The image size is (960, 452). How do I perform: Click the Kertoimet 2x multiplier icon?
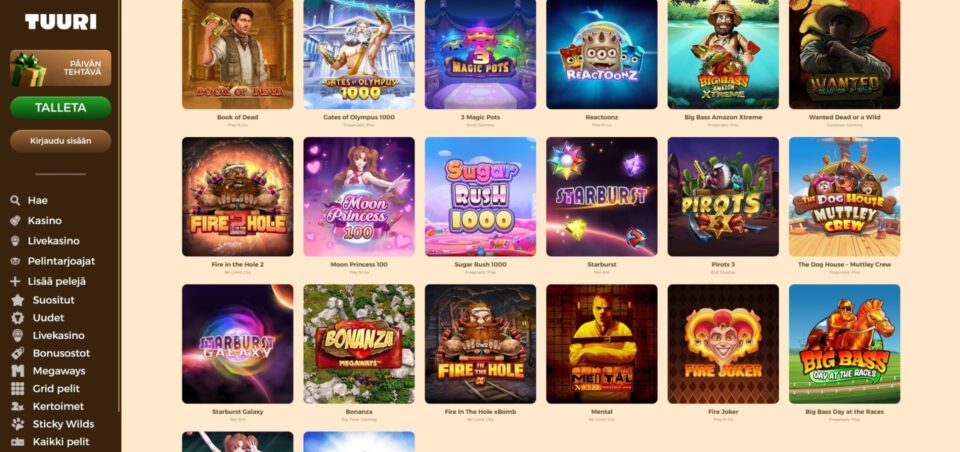18,406
